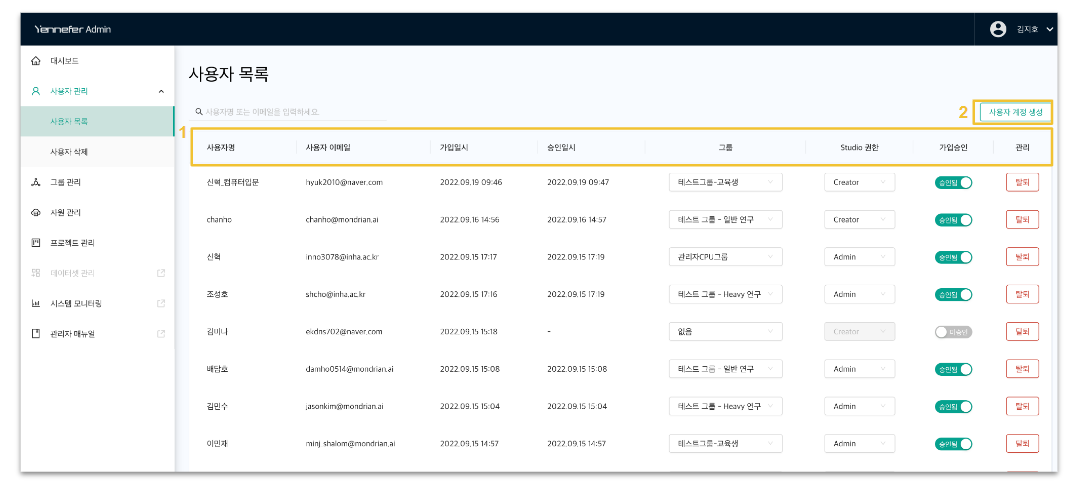Toggle approval switch for user 조성호
1074x493 pixels.
[x=953, y=294]
